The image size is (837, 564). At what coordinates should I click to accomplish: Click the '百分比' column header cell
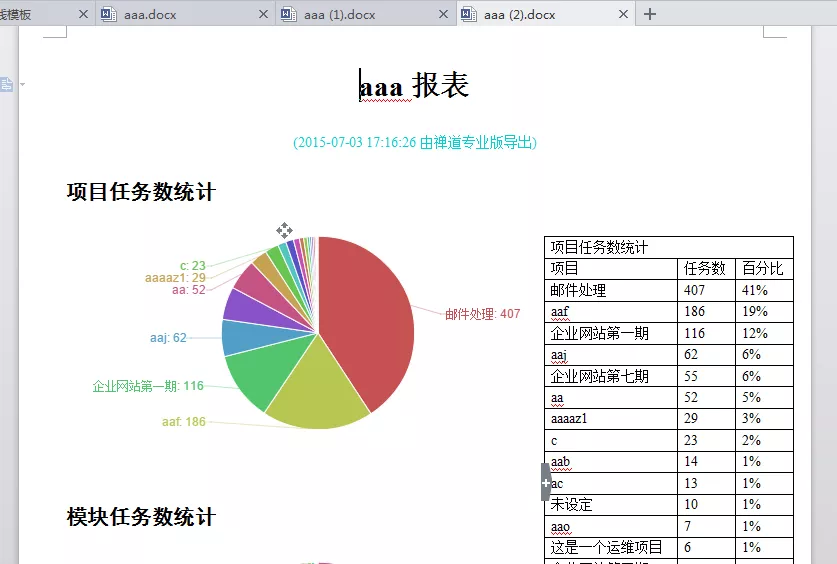pyautogui.click(x=764, y=268)
